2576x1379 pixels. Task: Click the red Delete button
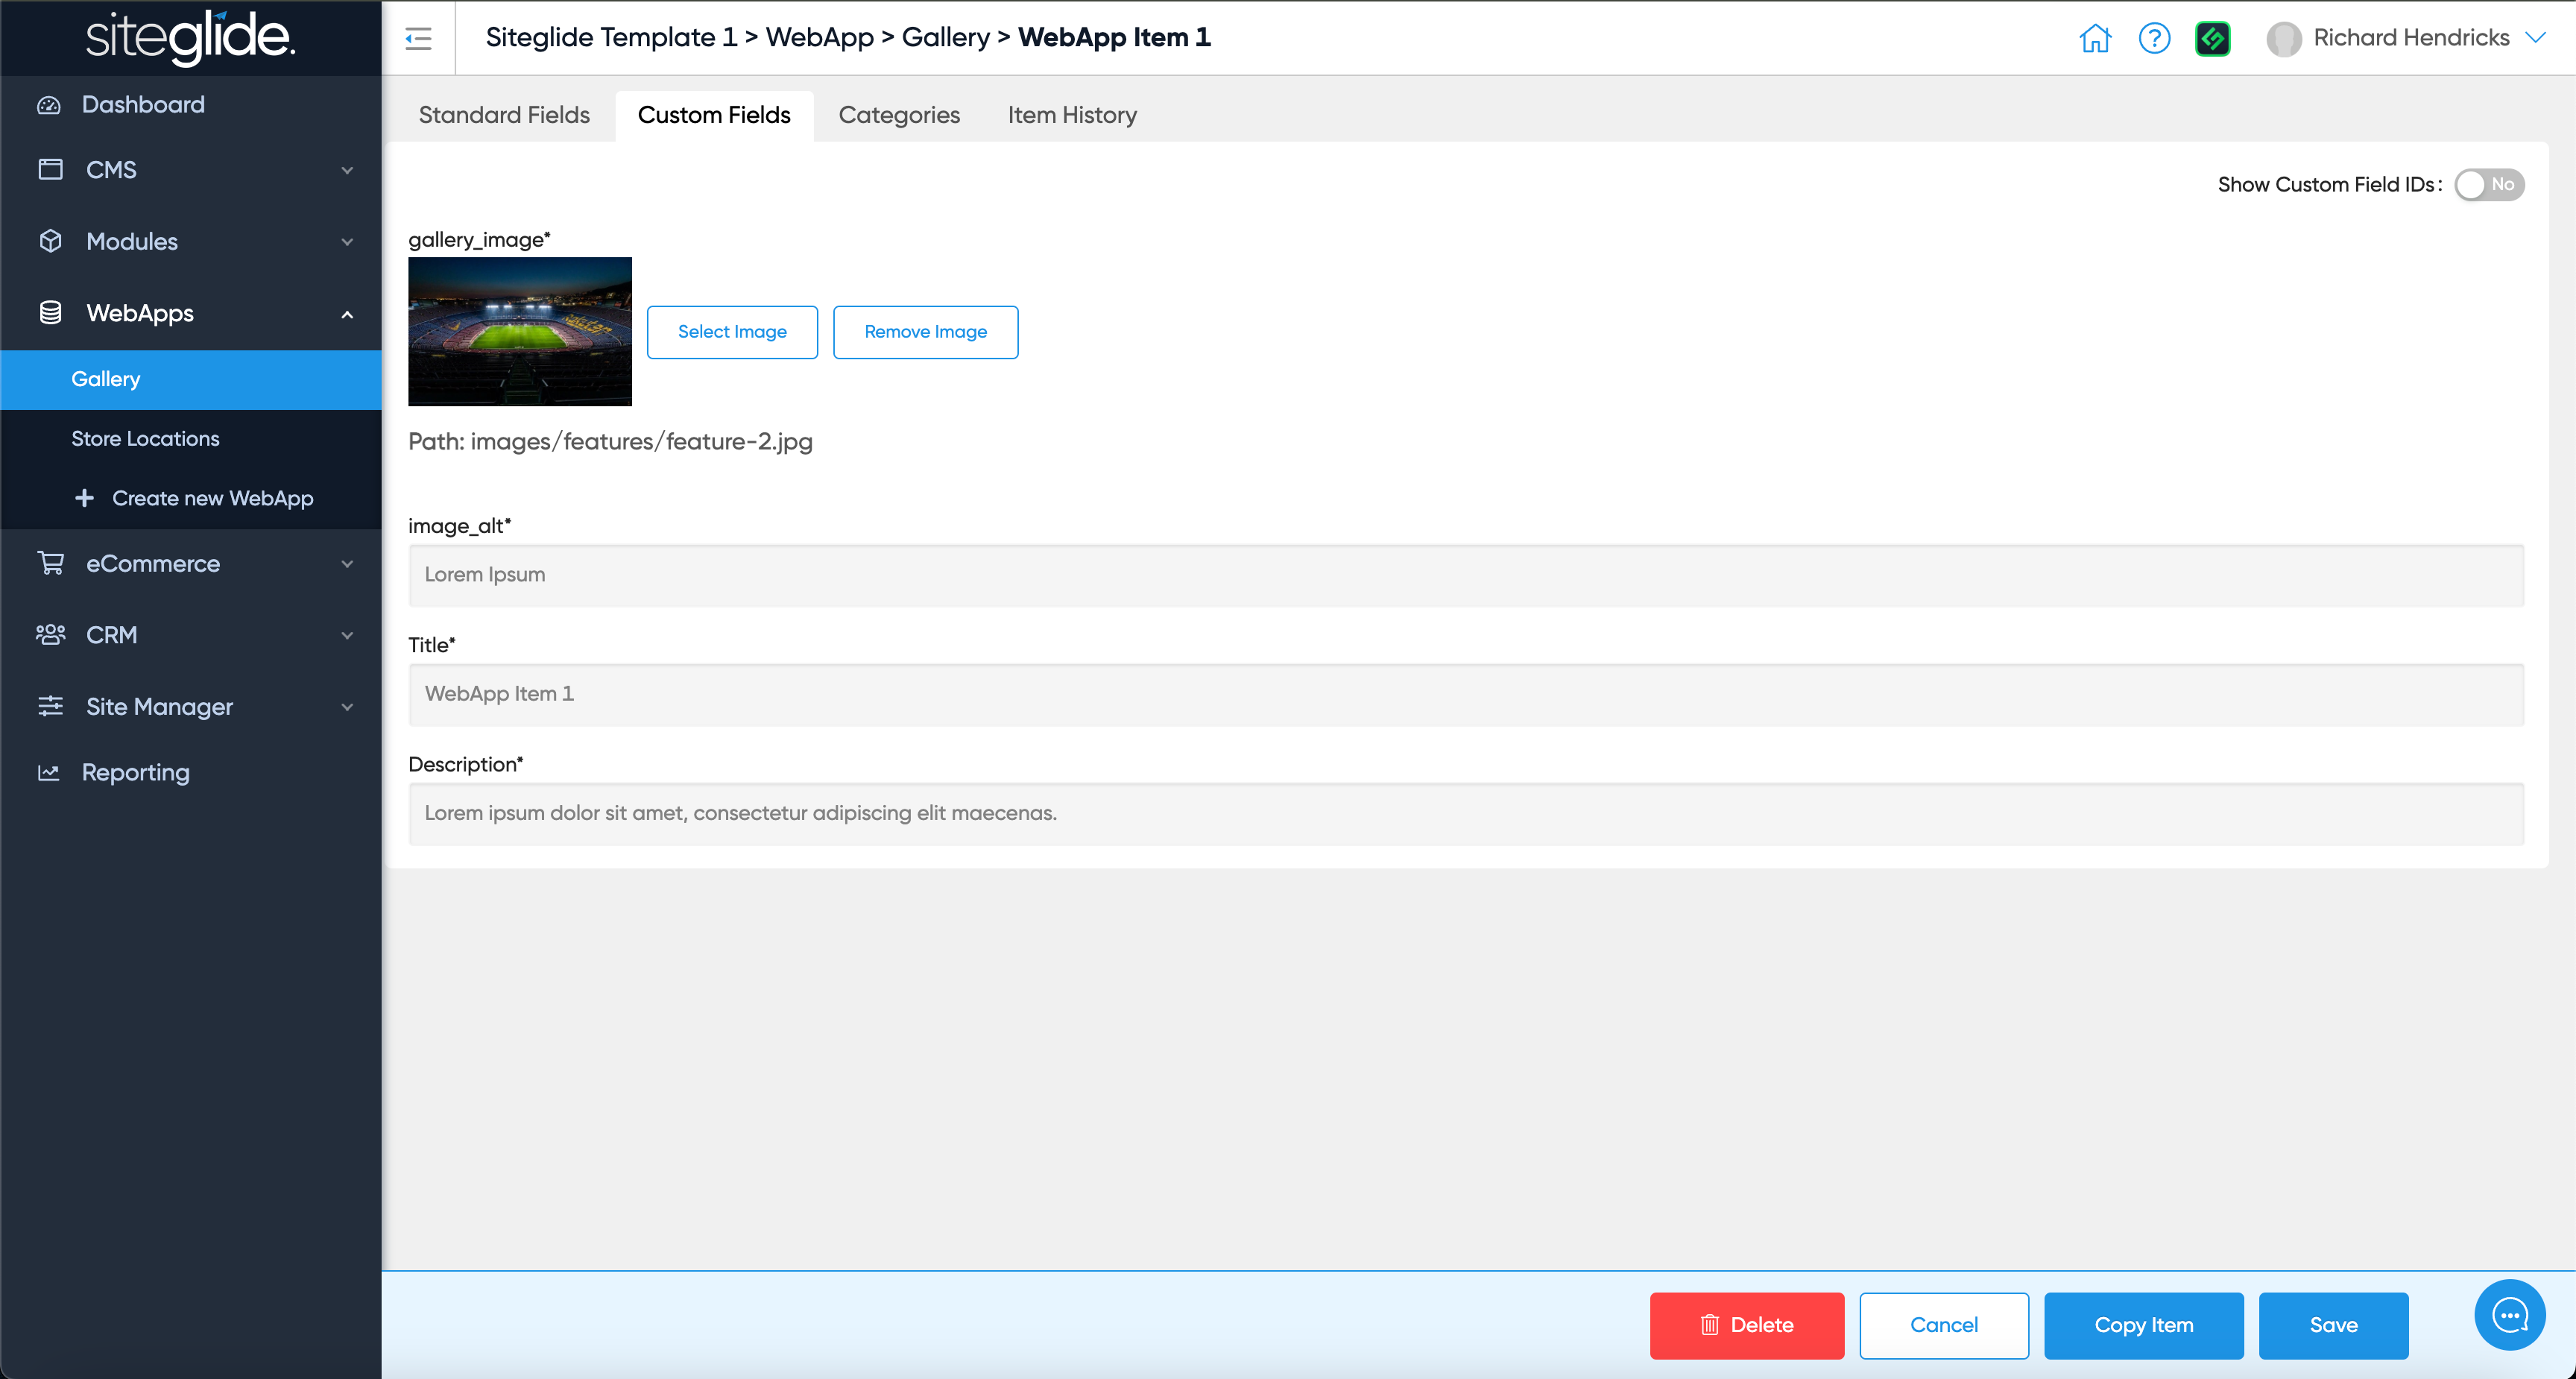coord(1746,1325)
